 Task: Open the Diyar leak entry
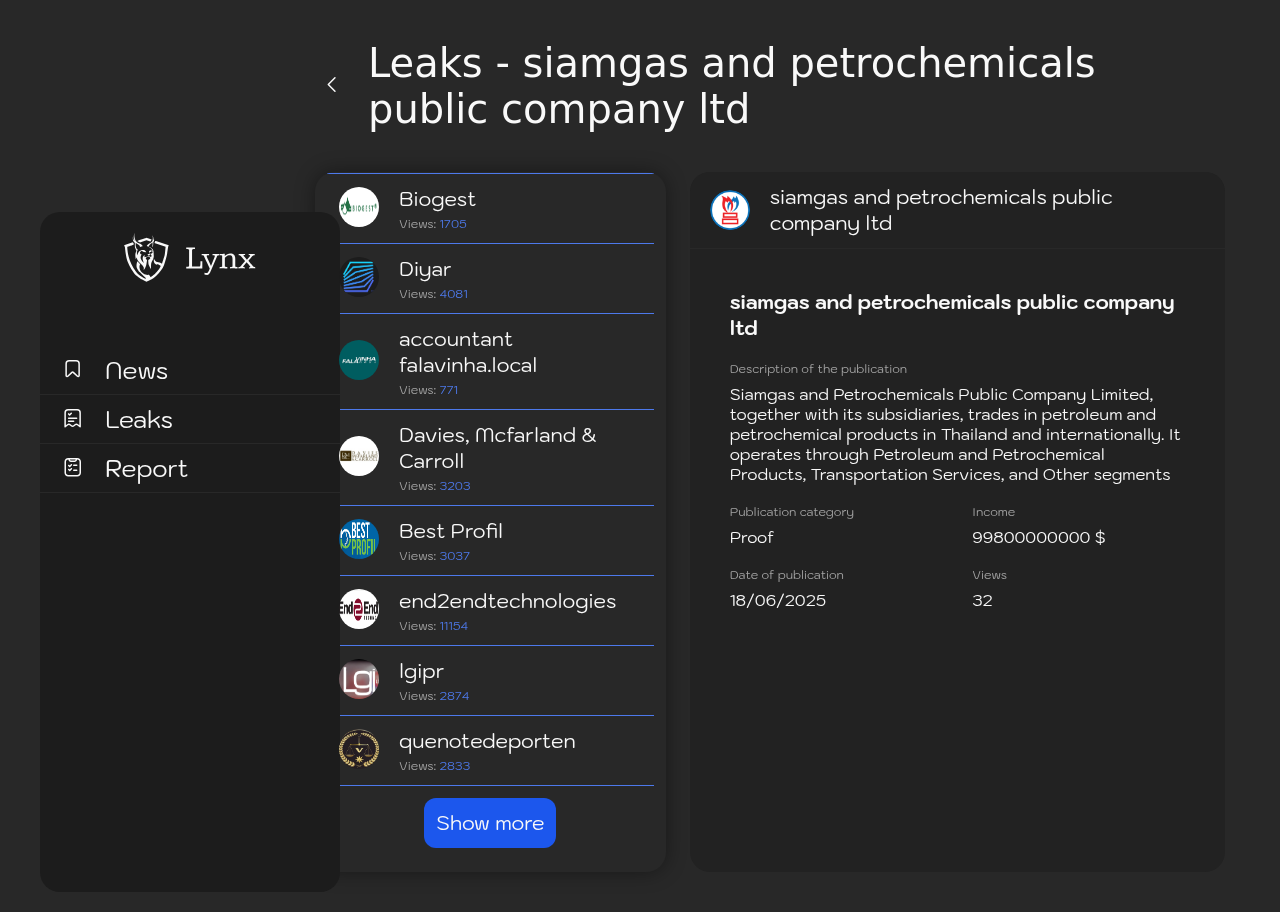coord(490,279)
